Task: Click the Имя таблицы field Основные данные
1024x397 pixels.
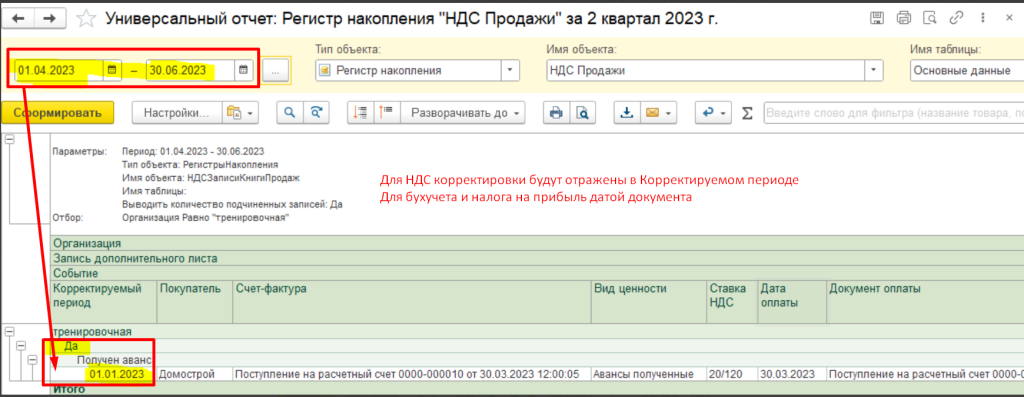Action: pos(967,71)
